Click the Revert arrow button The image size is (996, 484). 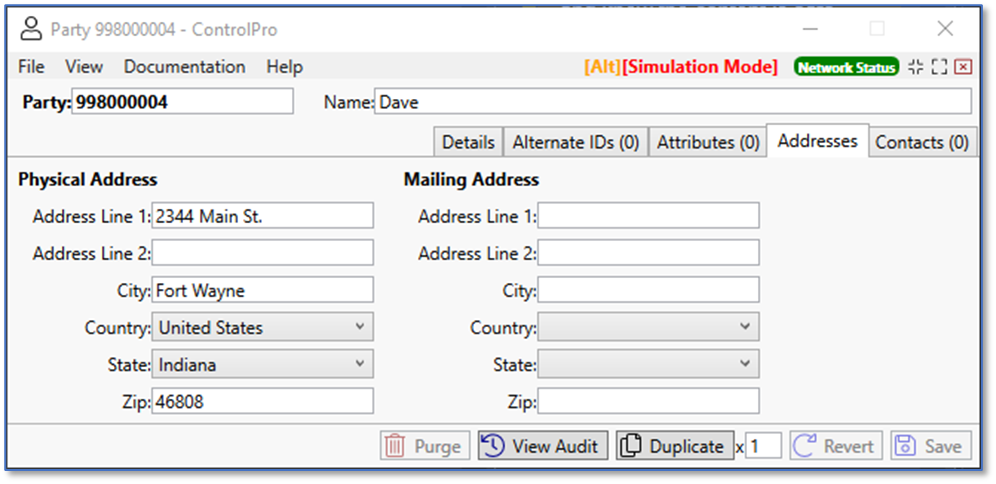[836, 446]
